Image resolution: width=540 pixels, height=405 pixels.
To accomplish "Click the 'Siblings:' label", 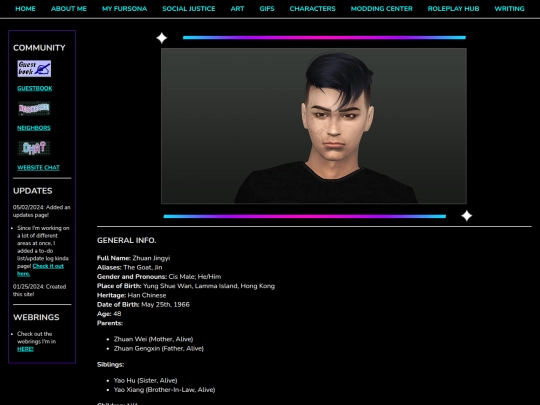I will pos(110,364).
